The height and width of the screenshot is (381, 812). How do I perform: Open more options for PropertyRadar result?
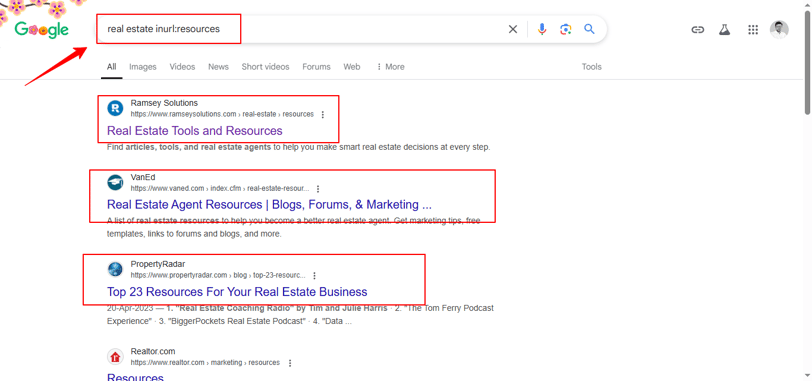tap(314, 276)
